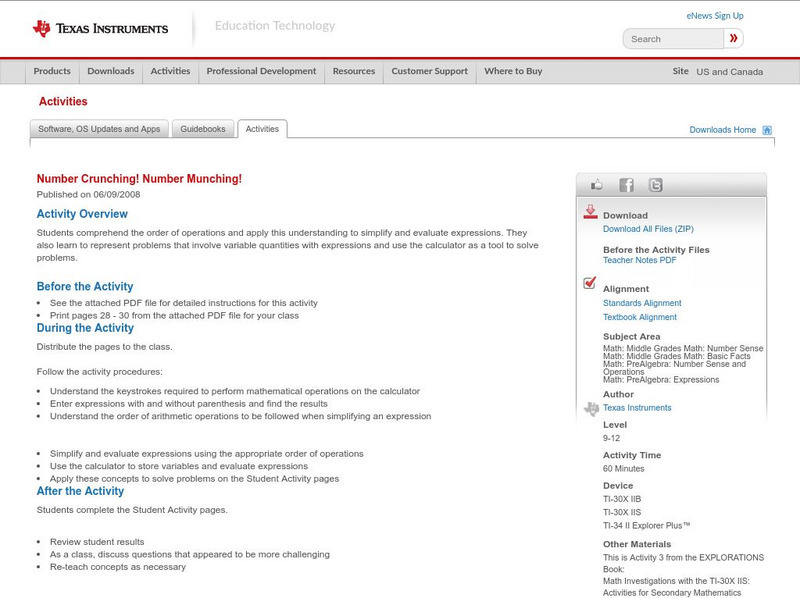Open the Where to Buy menu
This screenshot has width=800, height=598.
point(513,71)
